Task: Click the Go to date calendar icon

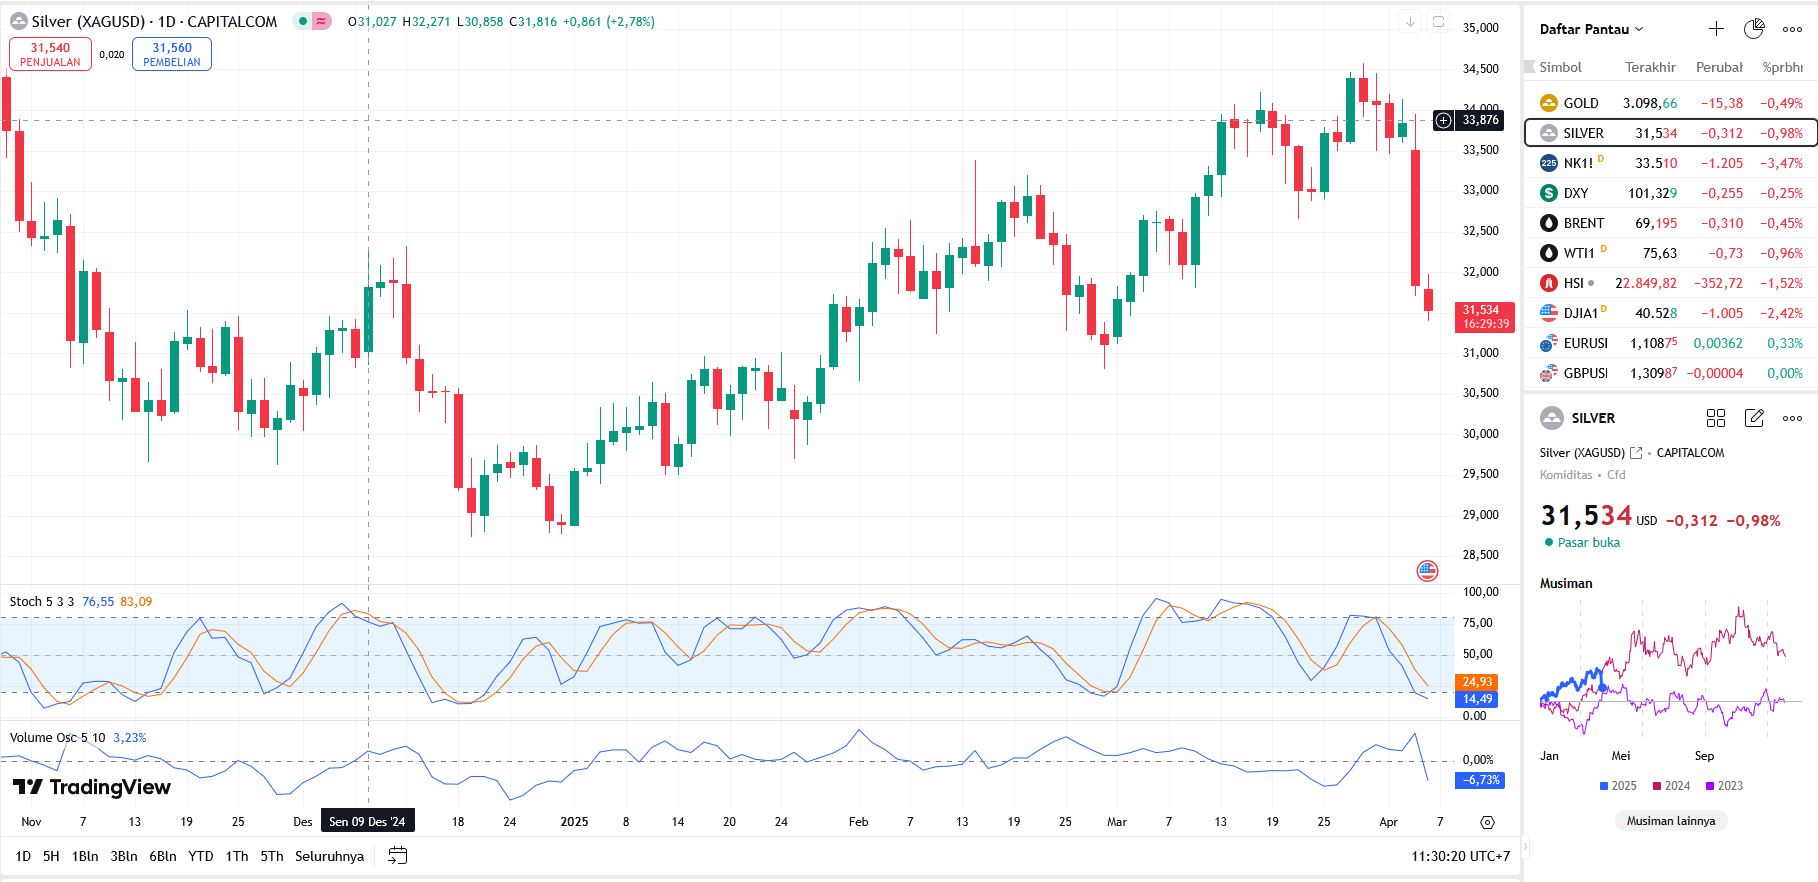Action: [x=397, y=856]
